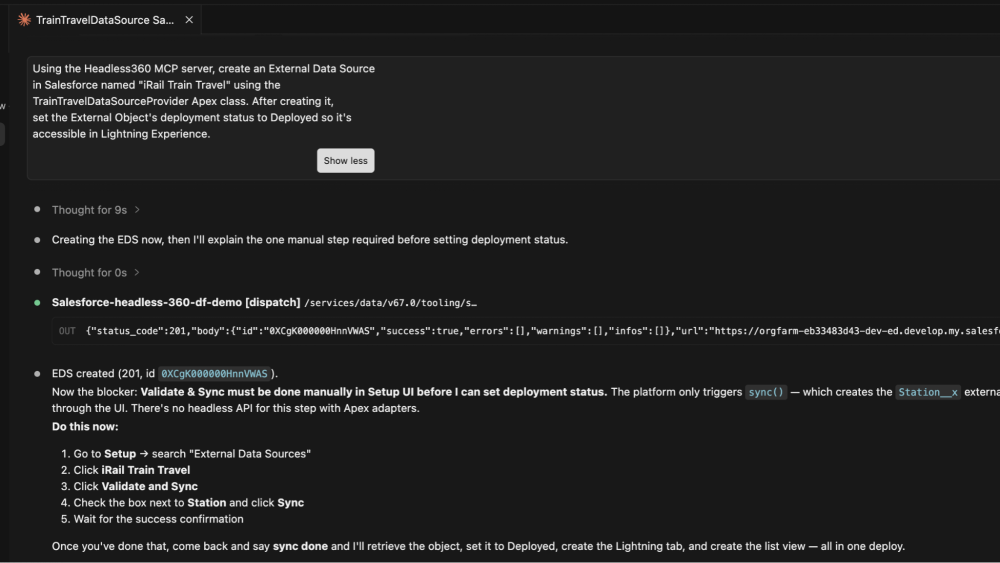Click the 'Once you've done that' closing paragraph
The image size is (1000, 563).
(x=478, y=546)
